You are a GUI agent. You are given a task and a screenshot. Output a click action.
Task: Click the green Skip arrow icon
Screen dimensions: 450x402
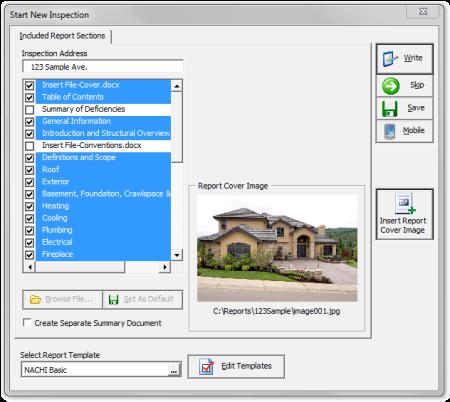coord(390,86)
